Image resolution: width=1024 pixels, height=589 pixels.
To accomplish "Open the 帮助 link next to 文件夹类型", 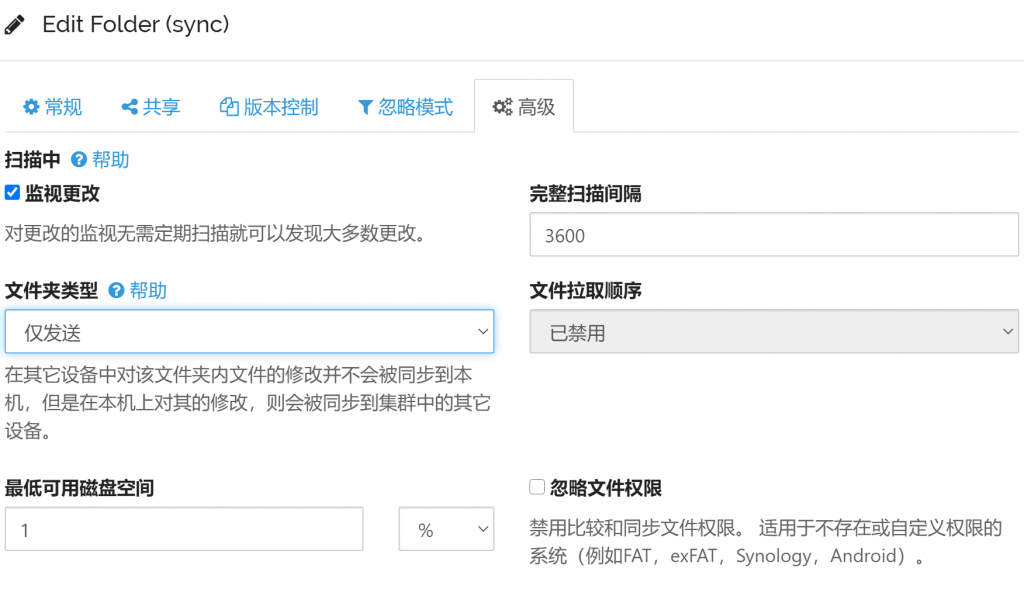I will tap(148, 290).
